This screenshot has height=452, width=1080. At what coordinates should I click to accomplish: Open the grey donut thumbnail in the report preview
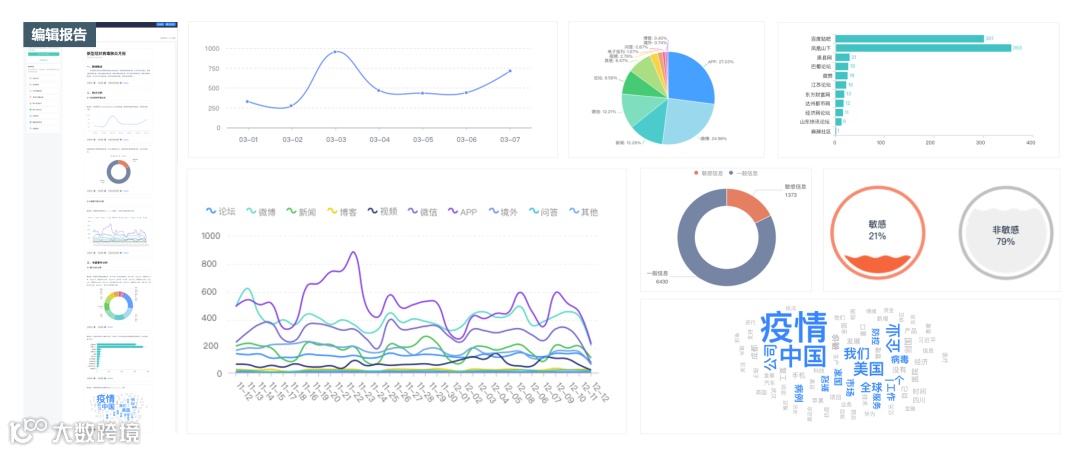point(118,172)
